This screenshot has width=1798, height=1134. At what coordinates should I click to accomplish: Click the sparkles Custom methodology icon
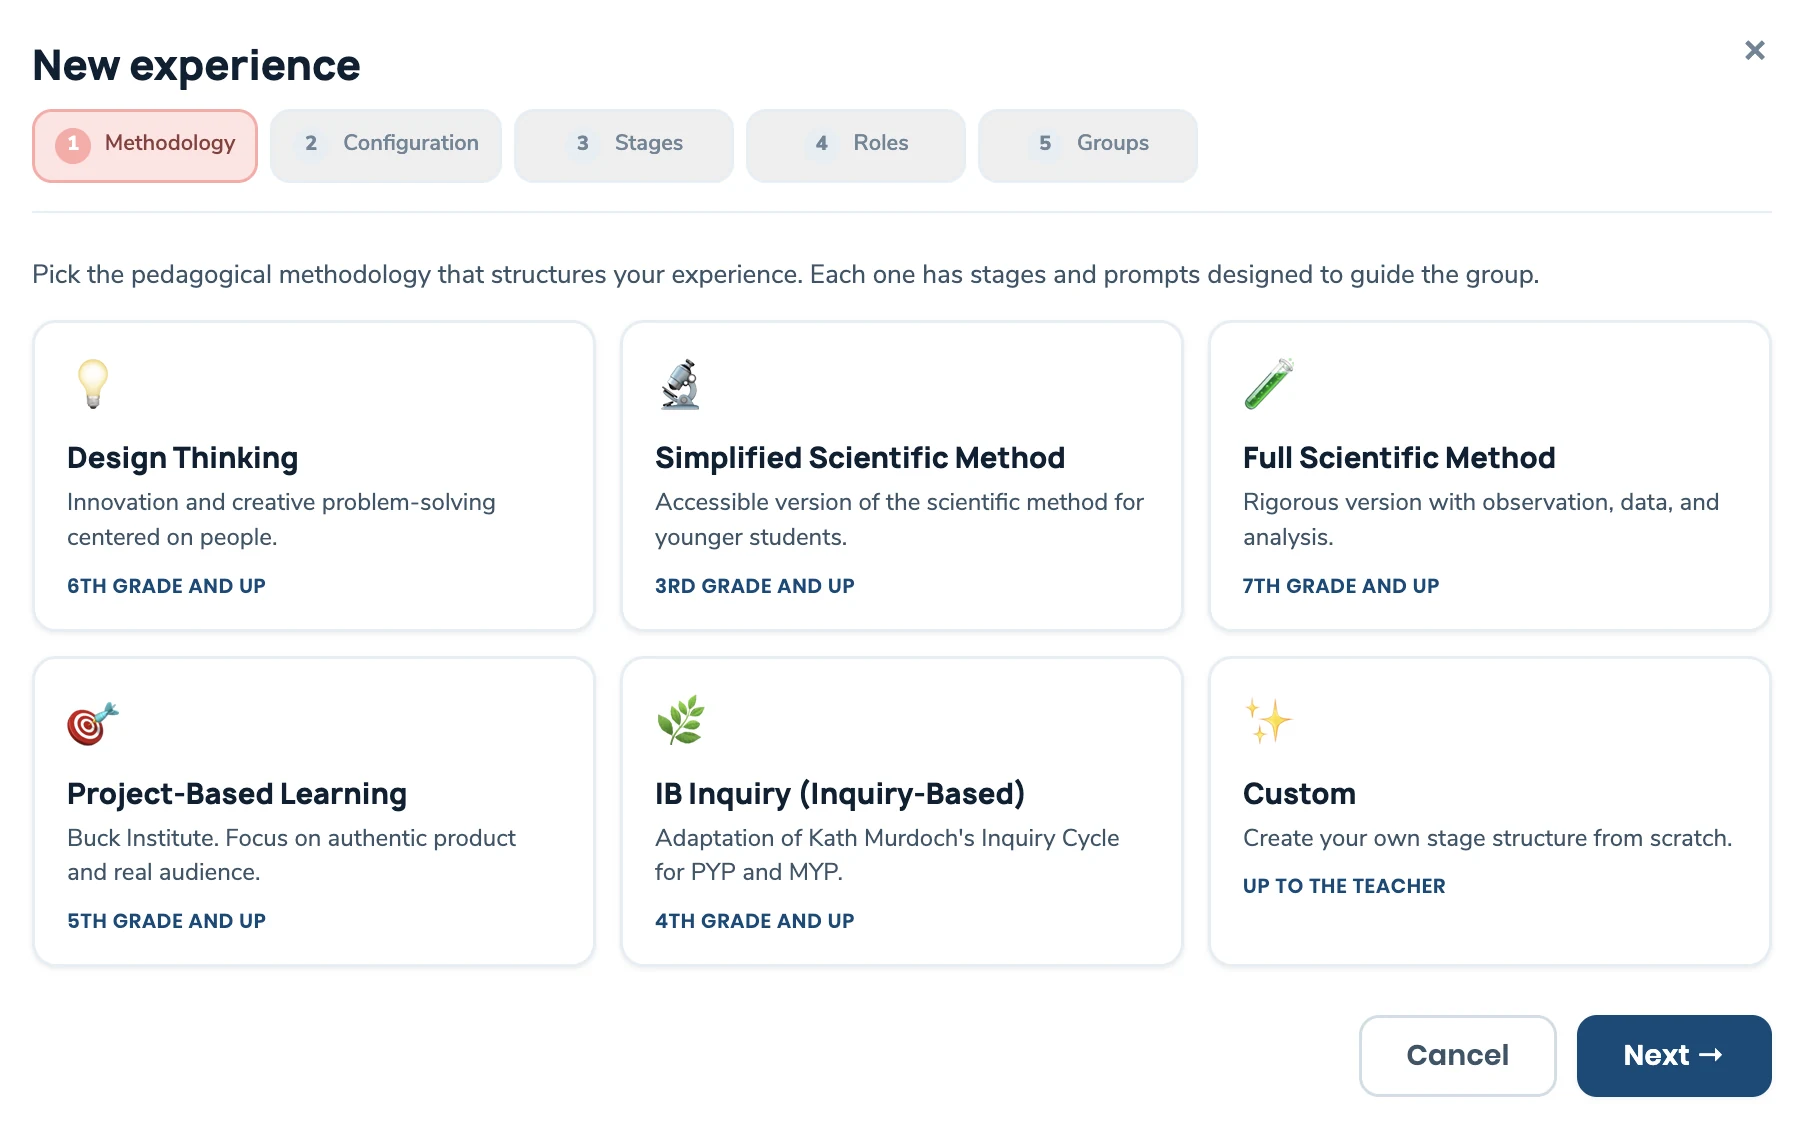point(1268,721)
